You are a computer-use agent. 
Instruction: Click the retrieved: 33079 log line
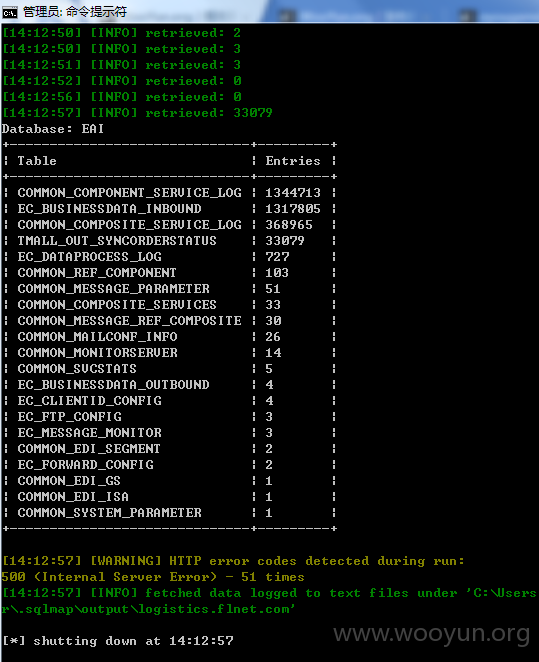coord(137,113)
